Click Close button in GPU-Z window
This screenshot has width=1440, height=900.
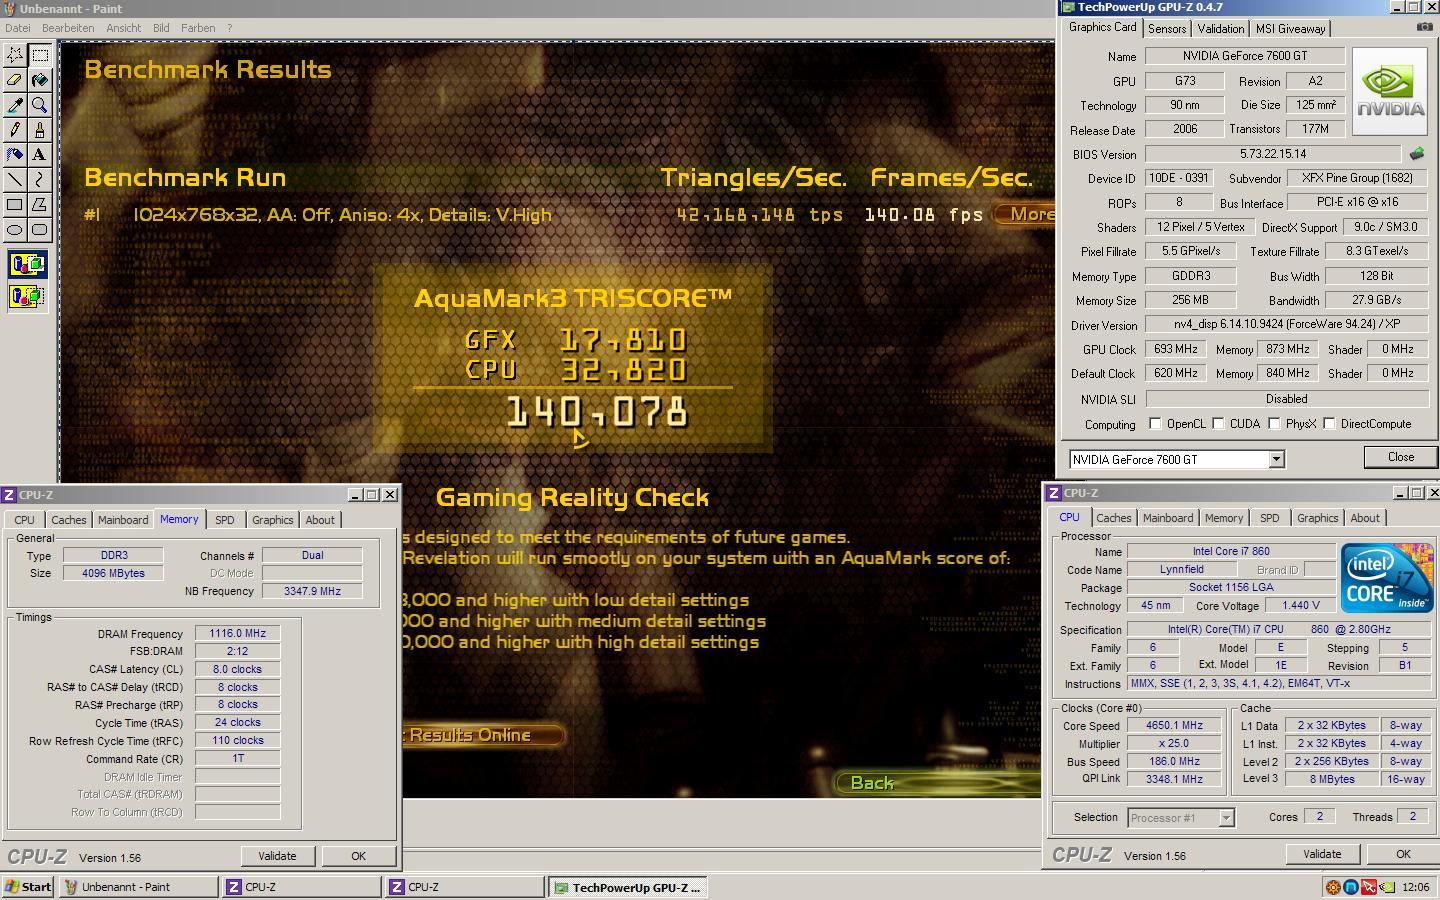[1400, 457]
